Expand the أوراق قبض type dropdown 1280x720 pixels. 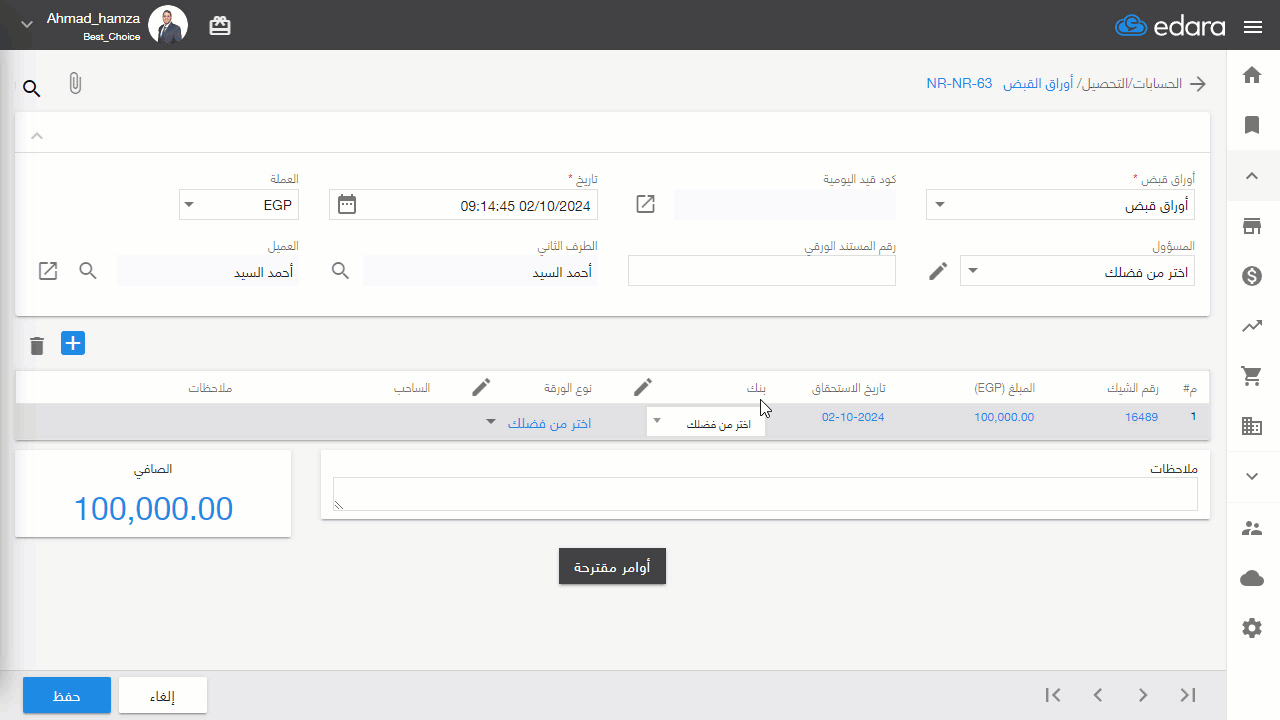click(1060, 205)
